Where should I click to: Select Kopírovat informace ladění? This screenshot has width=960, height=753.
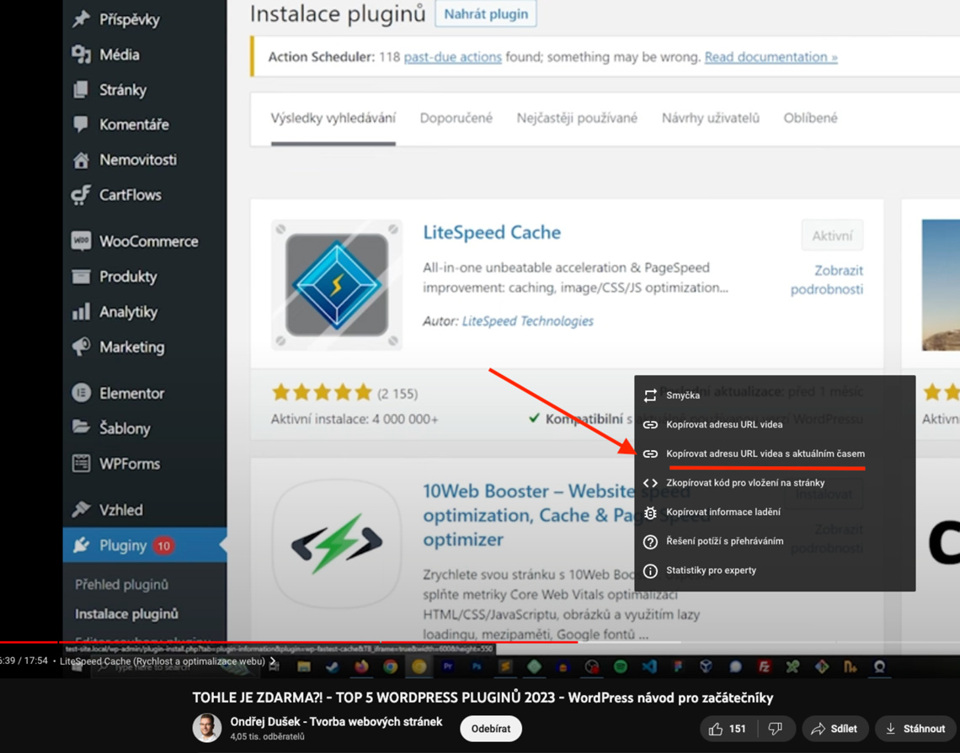(x=774, y=512)
